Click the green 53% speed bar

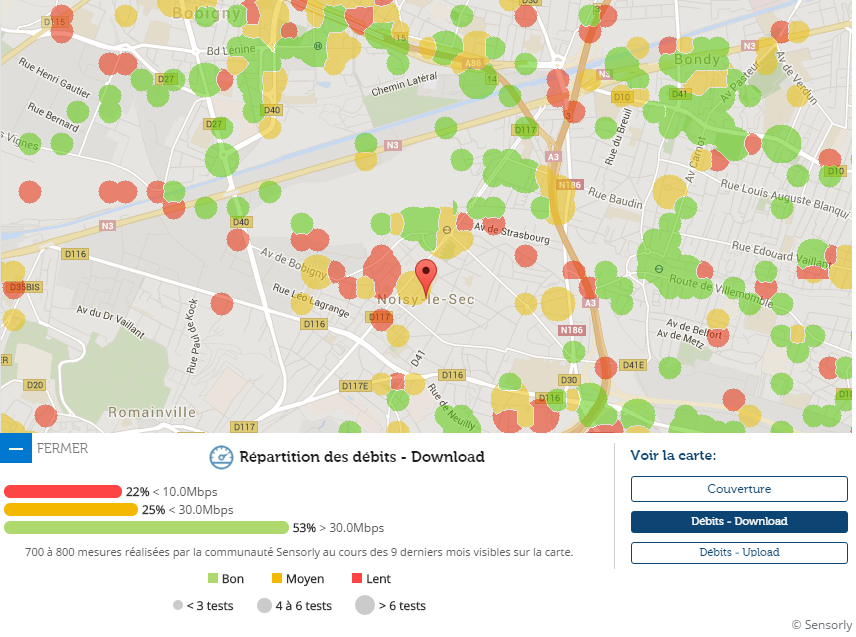(x=146, y=528)
